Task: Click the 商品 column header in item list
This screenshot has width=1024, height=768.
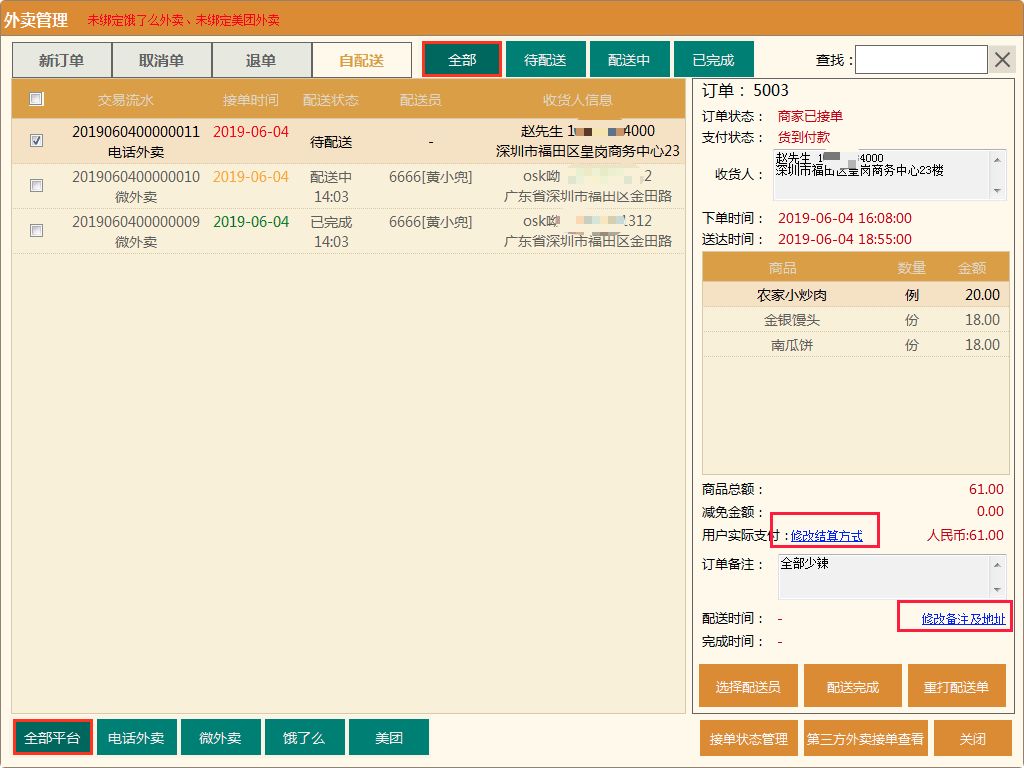Action: pos(782,268)
